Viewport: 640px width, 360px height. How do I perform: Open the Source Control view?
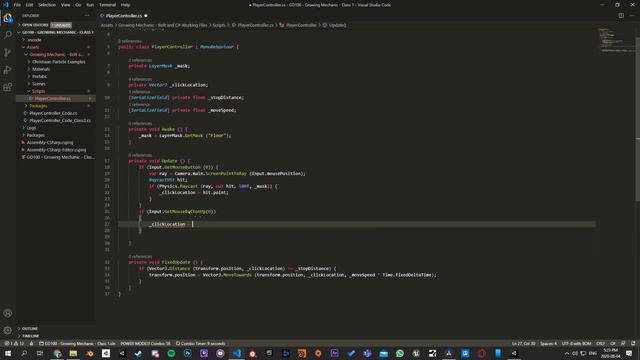[x=7, y=52]
